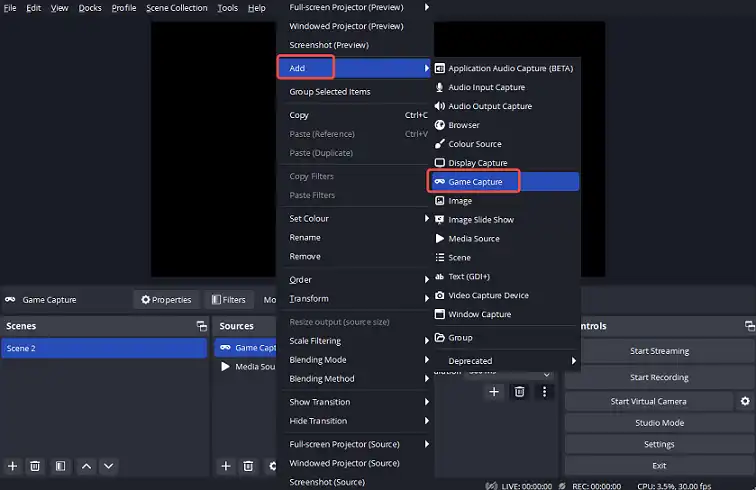This screenshot has height=490, width=756.
Task: Click Start Streaming button
Action: (x=659, y=351)
